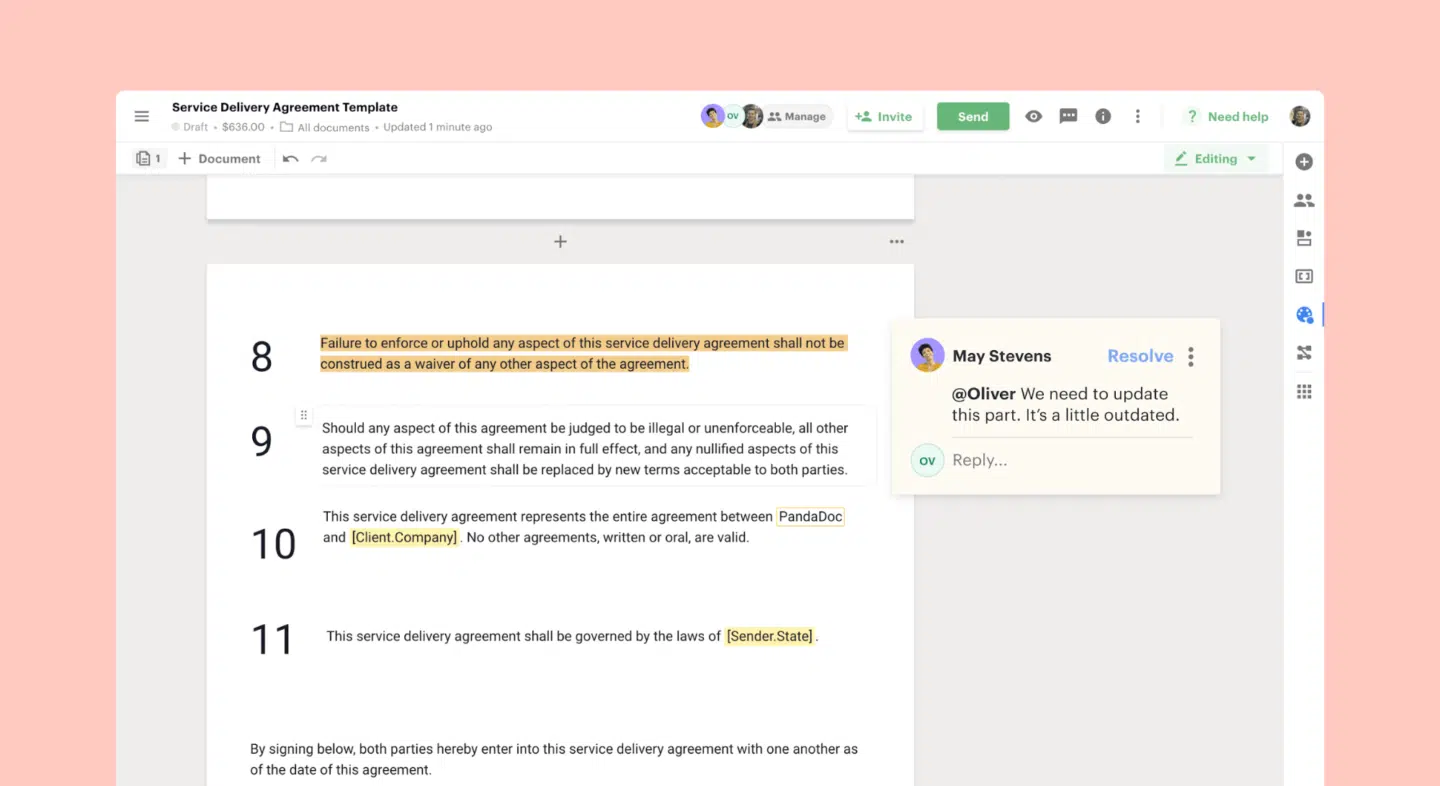The image size is (1440, 786).
Task: Open the apps grid icon in the sidebar
Action: 1304,391
